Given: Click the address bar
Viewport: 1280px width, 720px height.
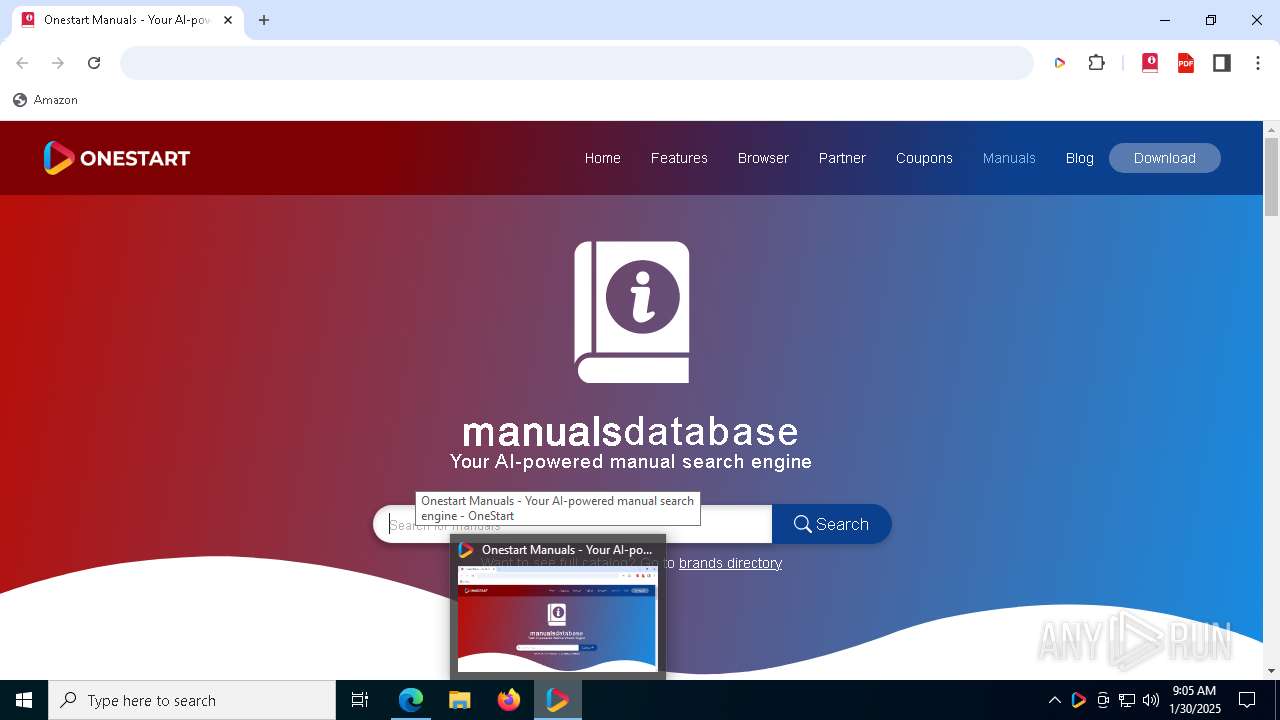Looking at the screenshot, I should (x=577, y=63).
